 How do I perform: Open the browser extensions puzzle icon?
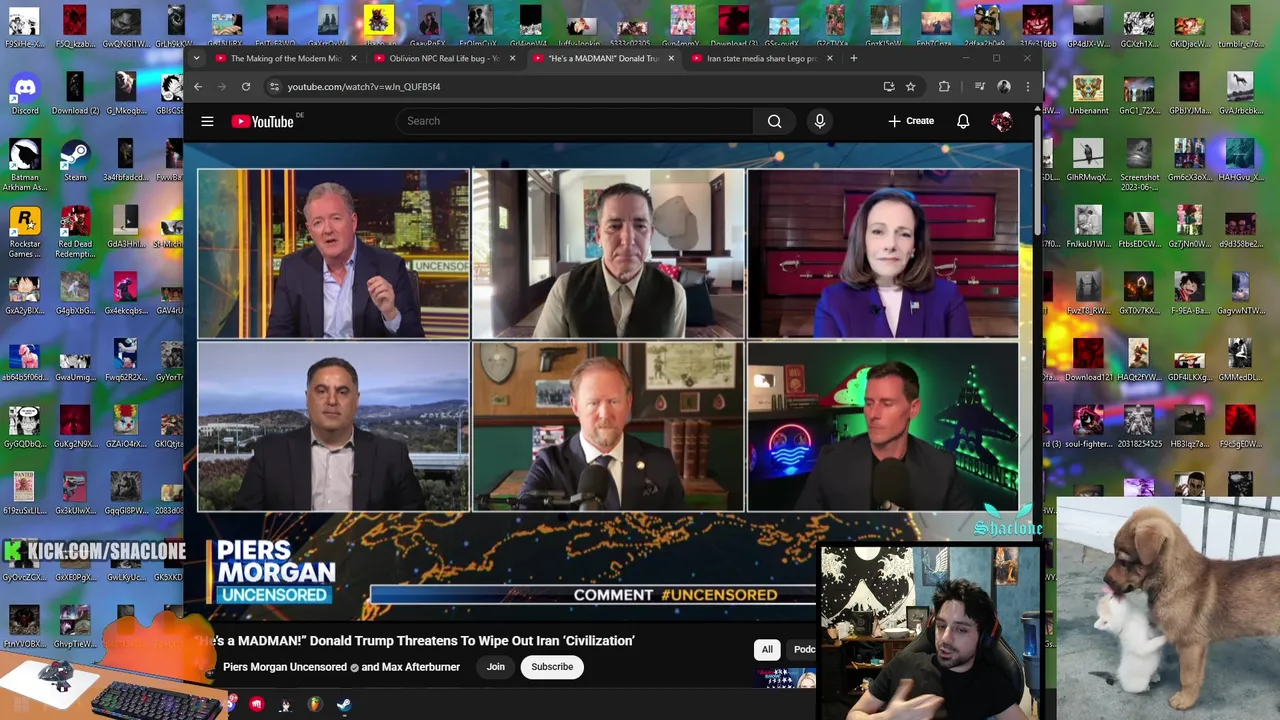point(944,87)
